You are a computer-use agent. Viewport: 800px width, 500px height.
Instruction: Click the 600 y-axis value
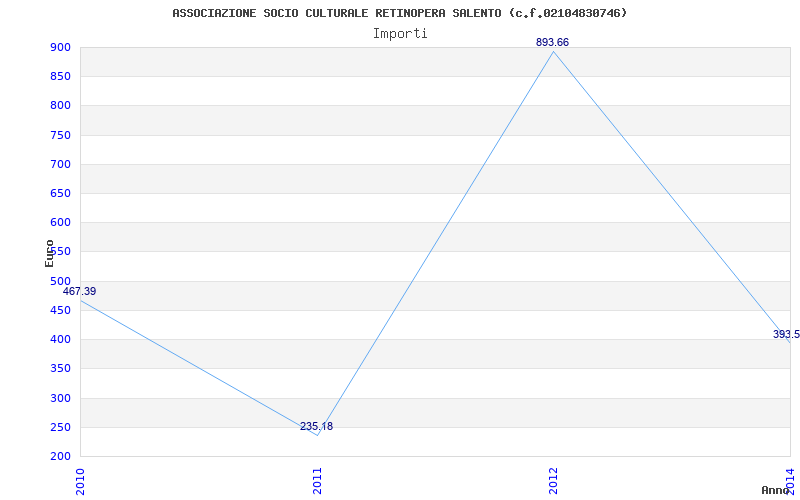(x=60, y=222)
